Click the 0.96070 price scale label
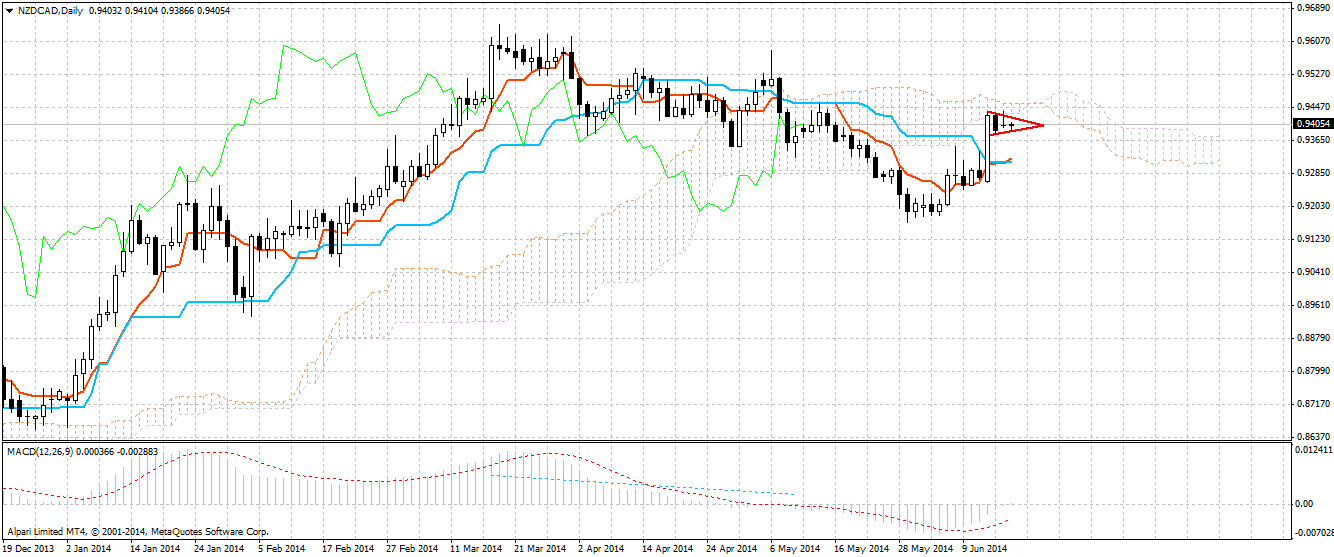 pyautogui.click(x=1311, y=41)
